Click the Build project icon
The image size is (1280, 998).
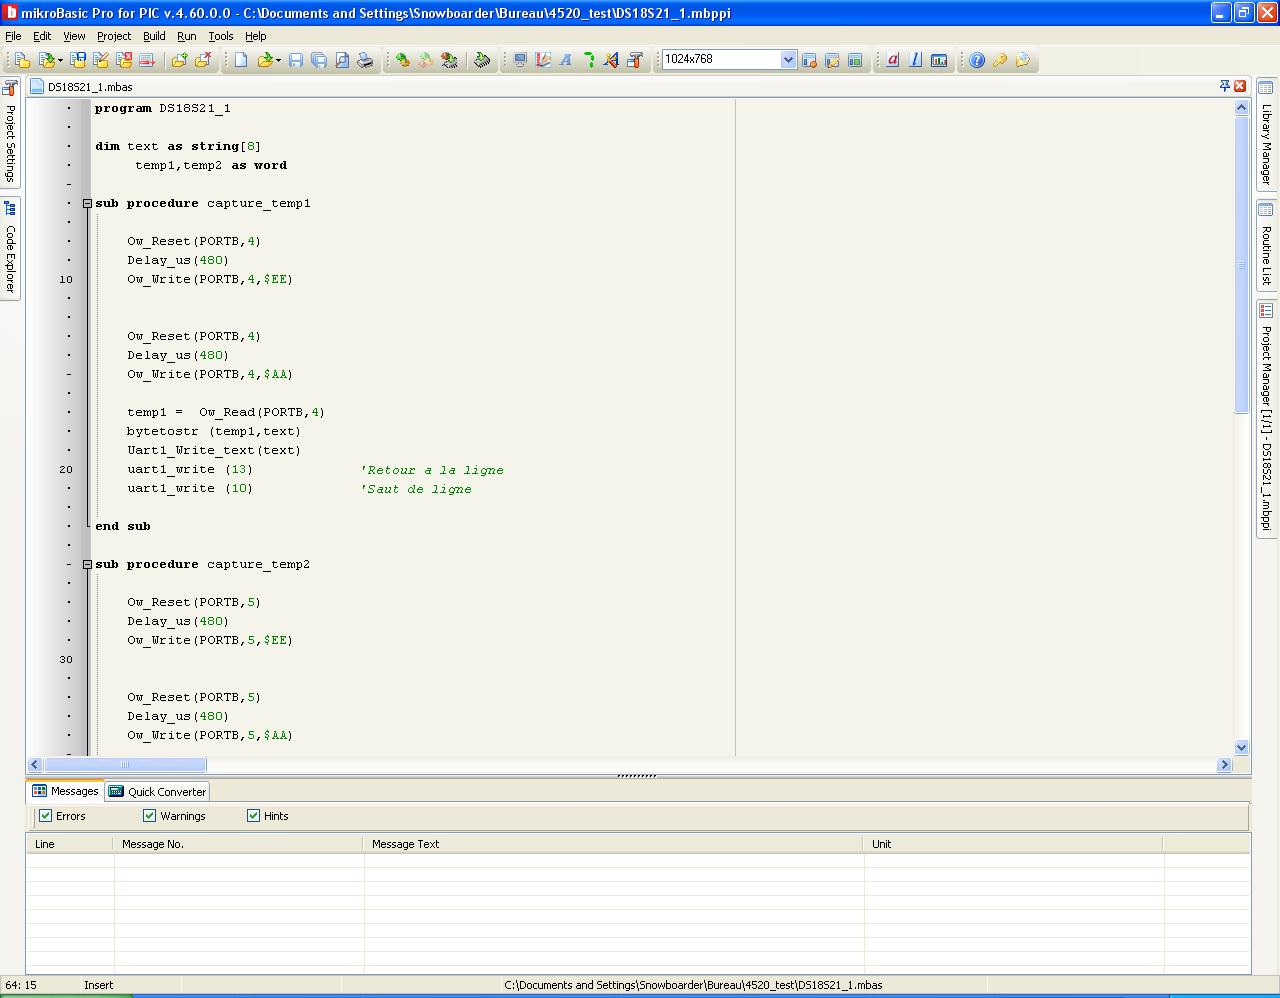coord(402,60)
